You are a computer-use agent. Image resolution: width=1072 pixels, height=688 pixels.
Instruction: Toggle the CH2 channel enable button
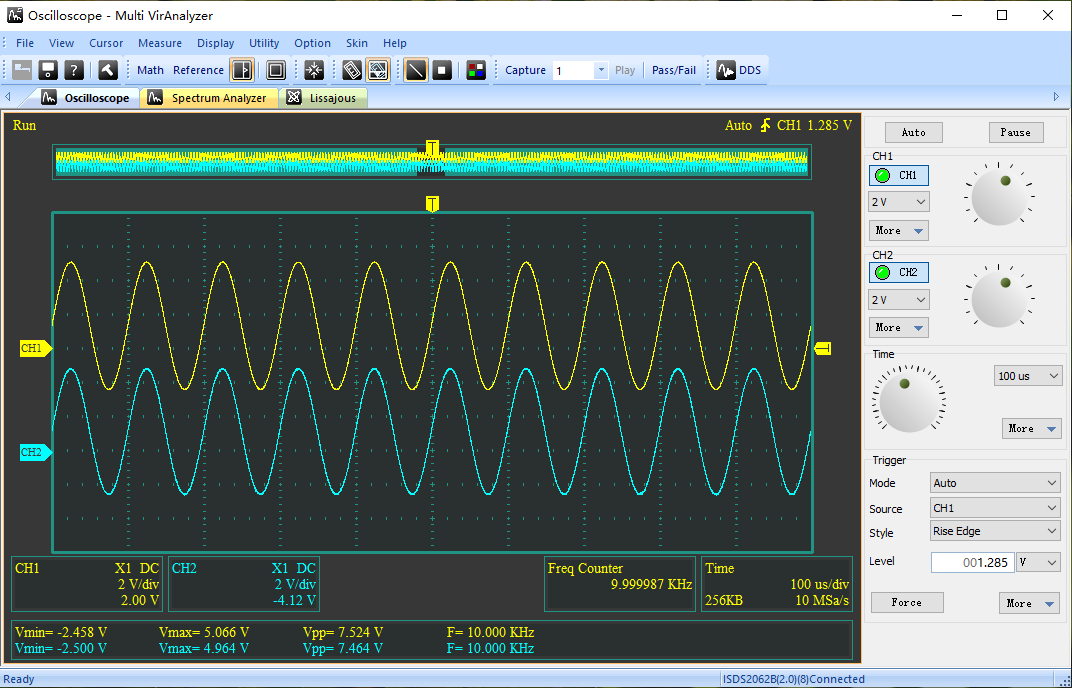click(899, 272)
